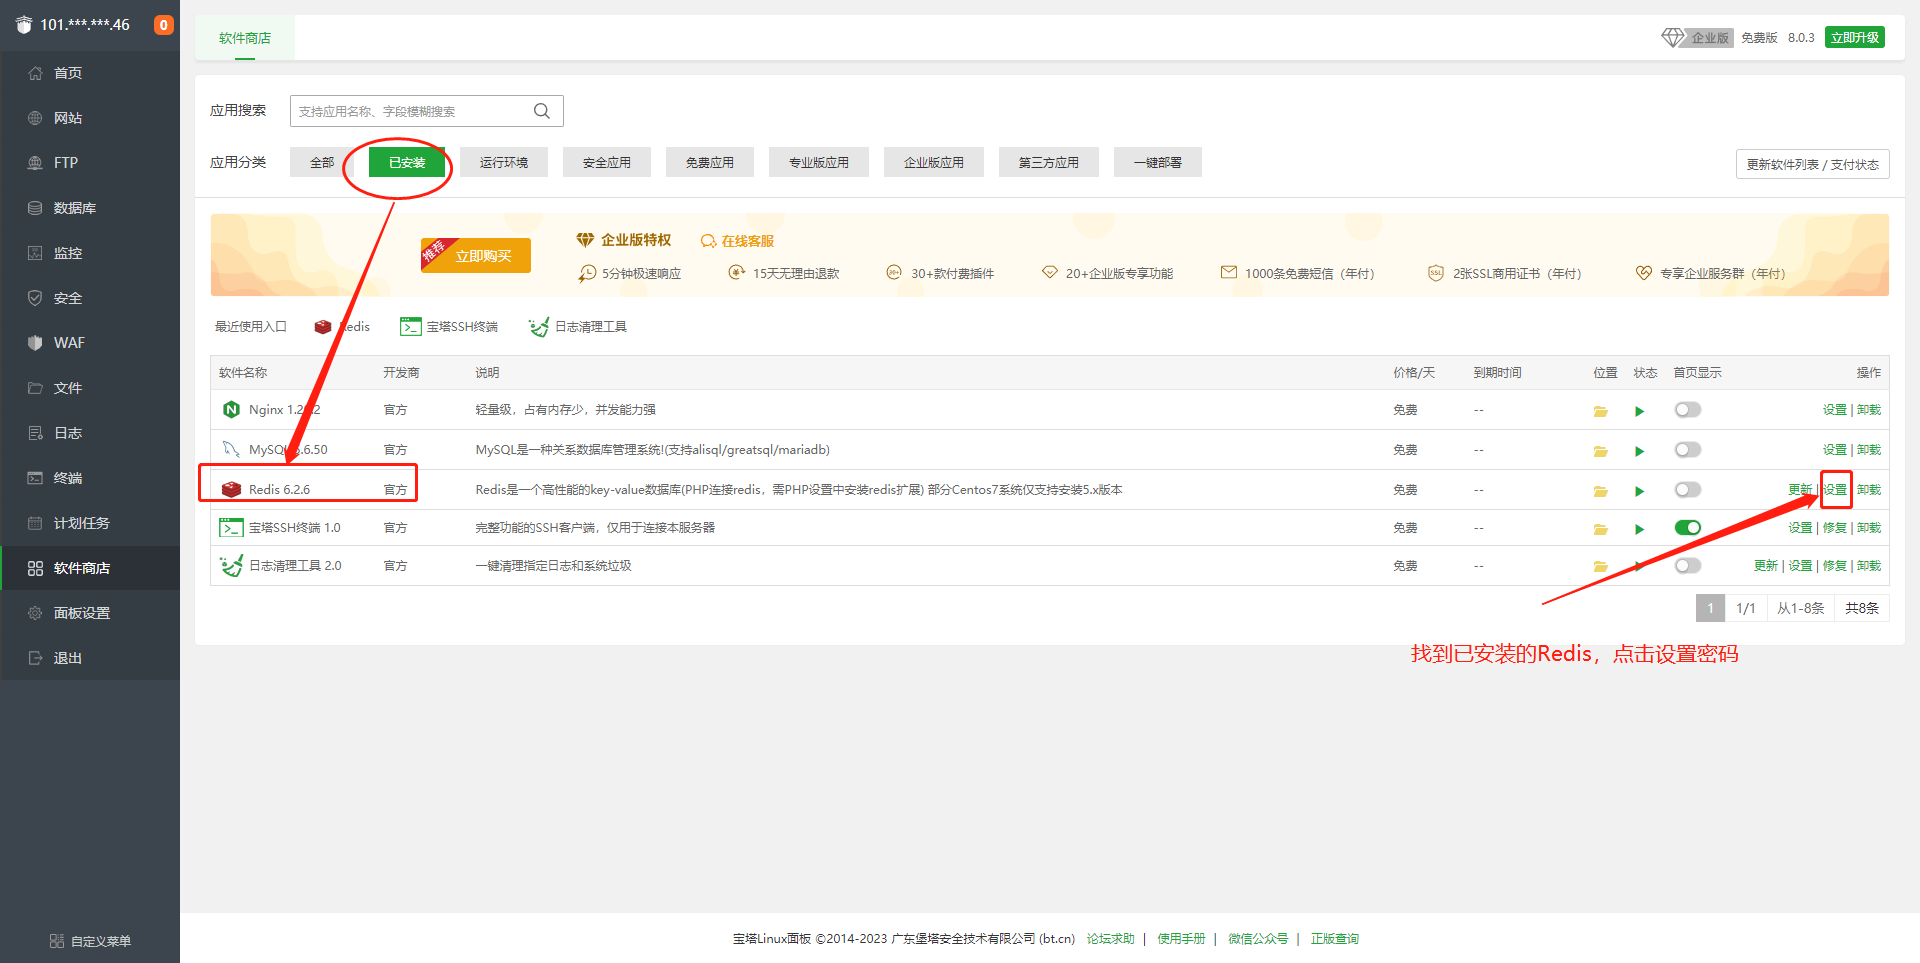Screen dimensions: 1920x963
Task: Click the 立即升级 upgrade button
Action: (1854, 38)
